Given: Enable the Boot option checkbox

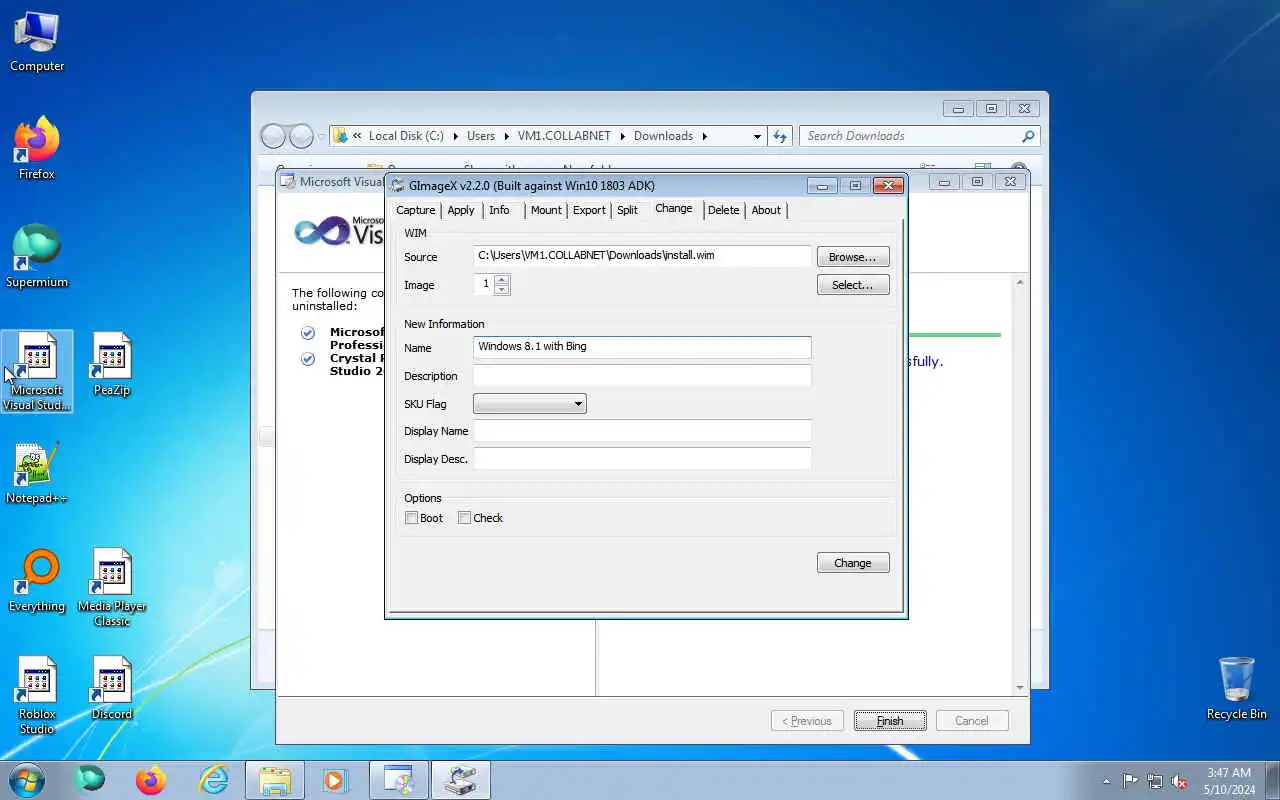Looking at the screenshot, I should [411, 518].
